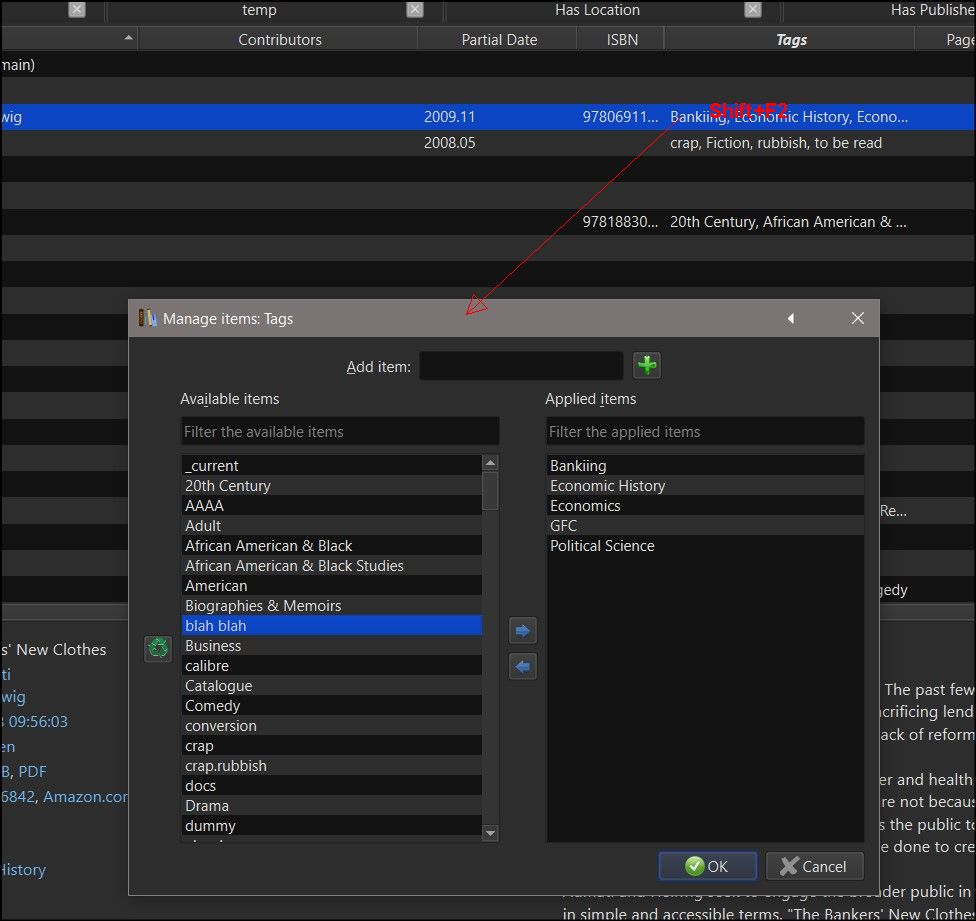Viewport: 976px width, 921px height.
Task: Apply selected tag with right arrow
Action: pos(523,631)
